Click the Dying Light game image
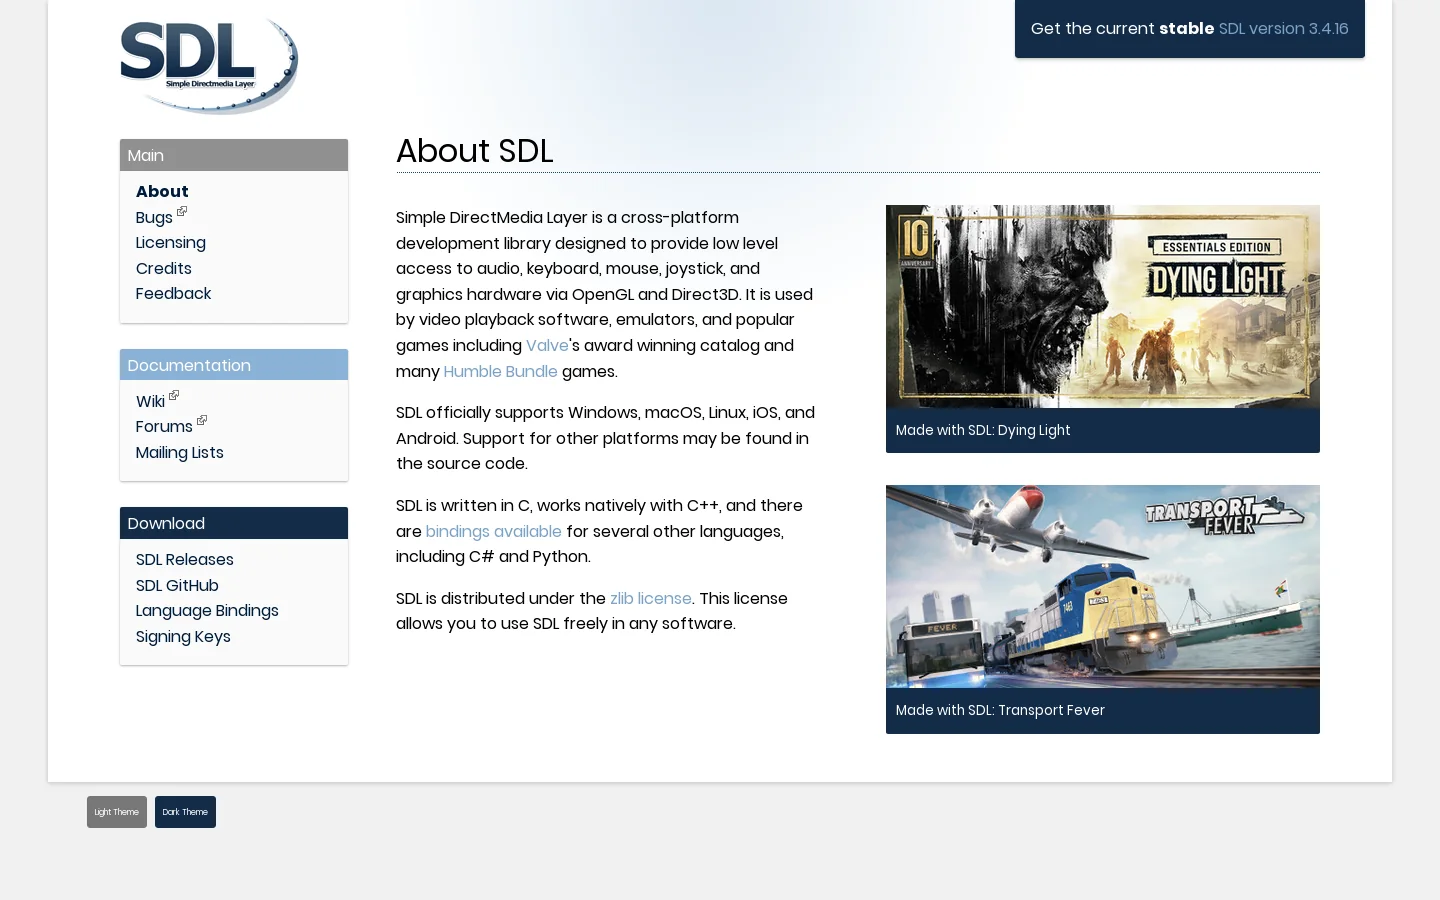 (1103, 306)
